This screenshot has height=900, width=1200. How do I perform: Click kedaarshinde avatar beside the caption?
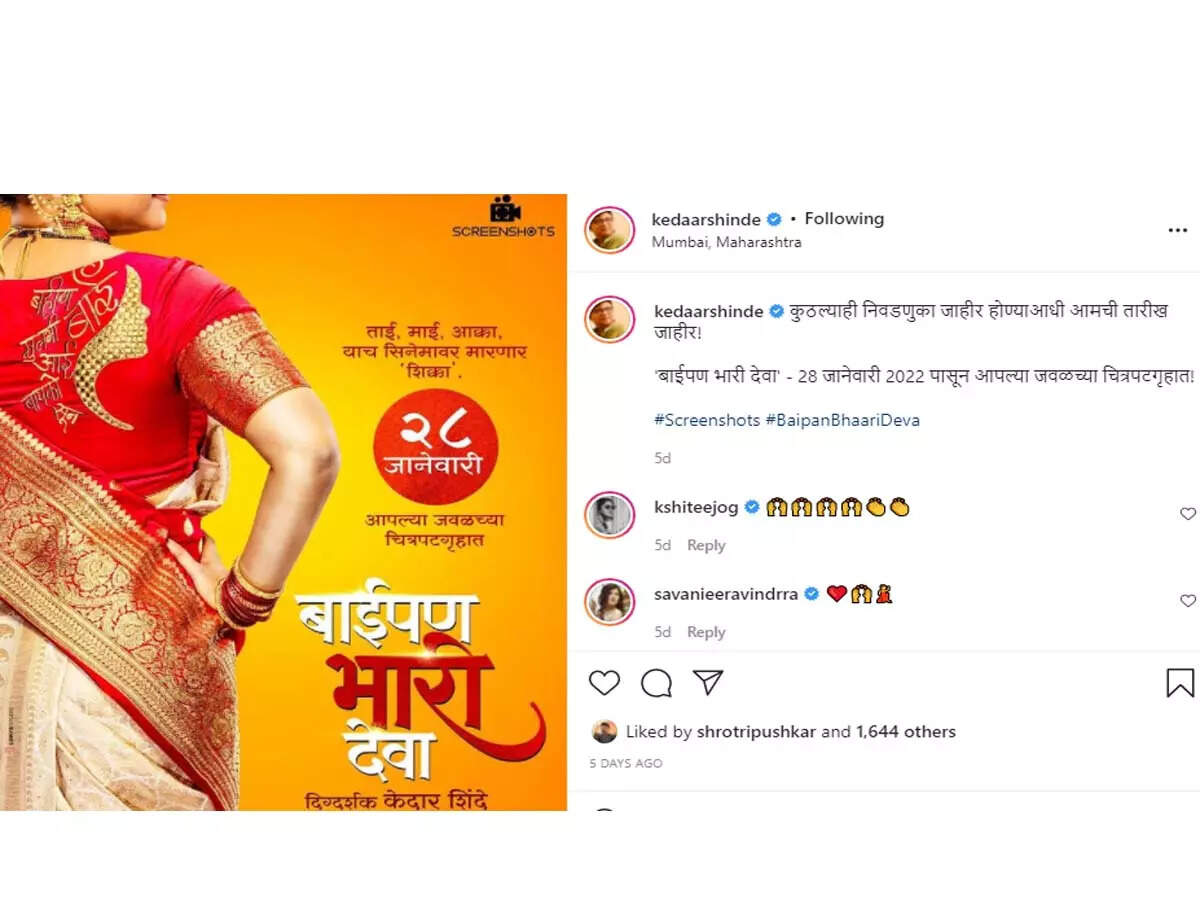(610, 319)
